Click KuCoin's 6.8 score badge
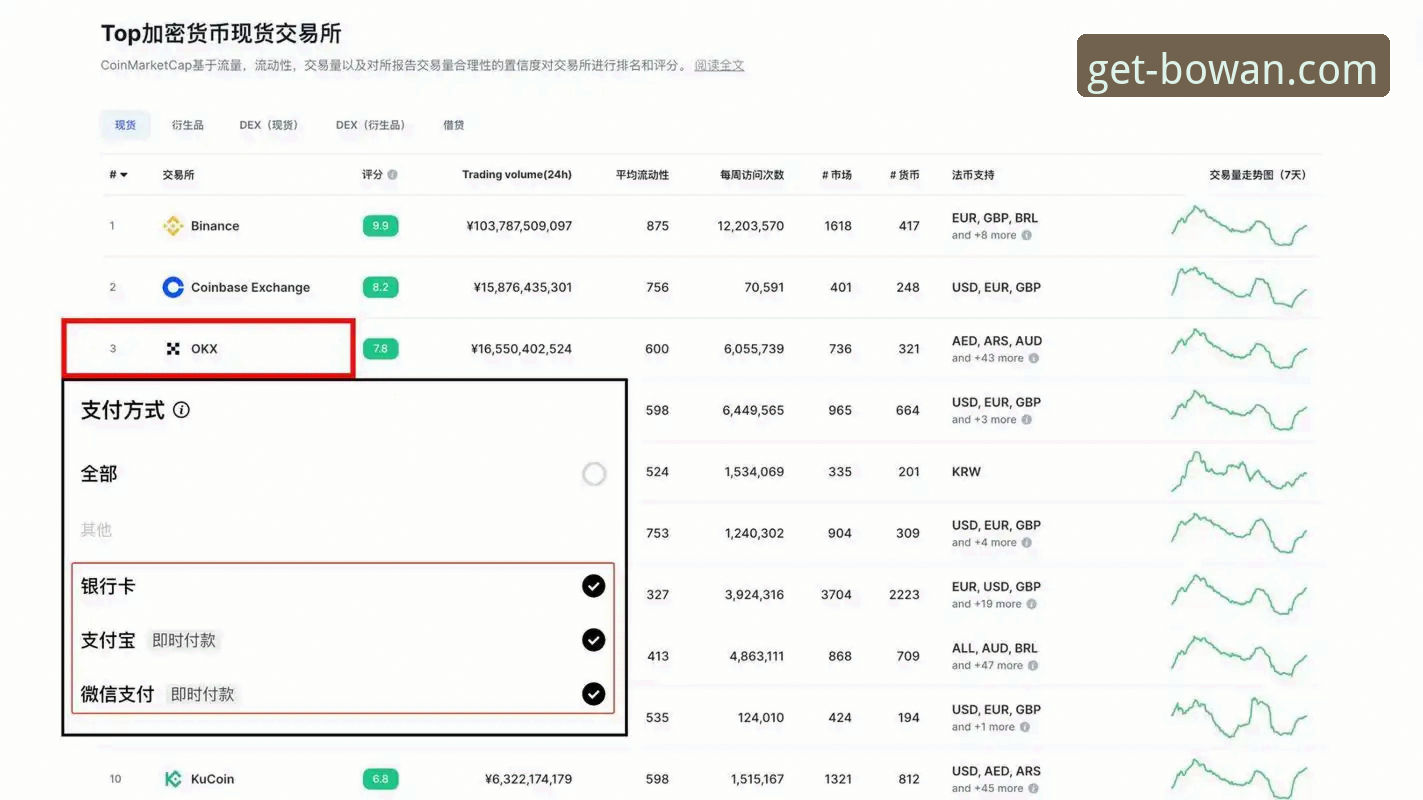Screen dimensions: 1423x800 [380, 779]
